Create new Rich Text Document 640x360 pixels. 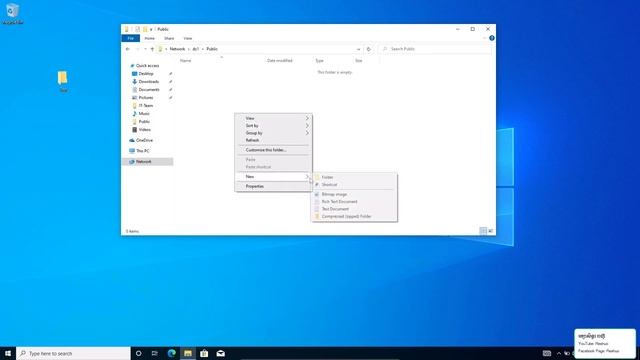[x=354, y=202]
